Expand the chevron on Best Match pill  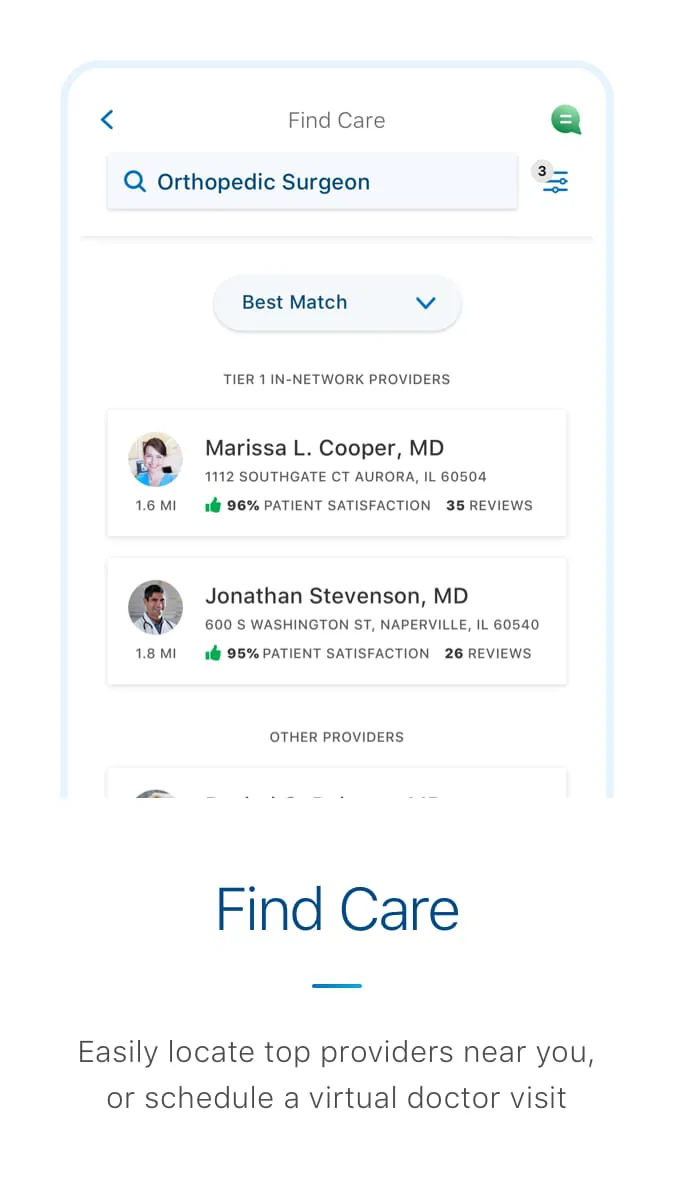(425, 303)
